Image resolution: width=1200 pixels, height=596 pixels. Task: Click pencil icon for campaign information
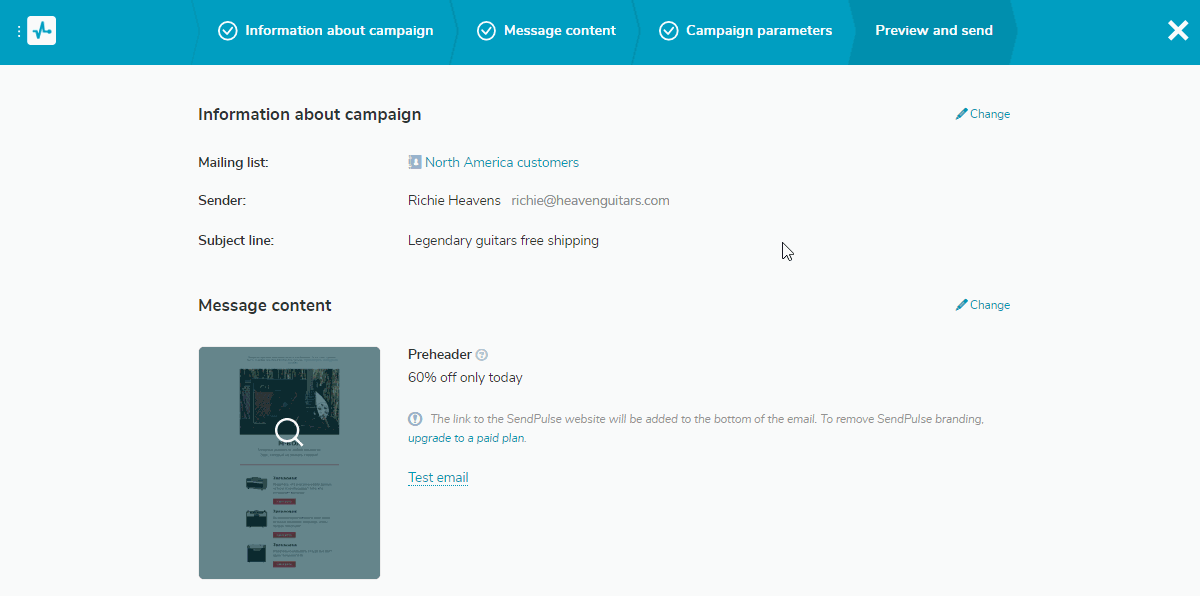pyautogui.click(x=962, y=114)
